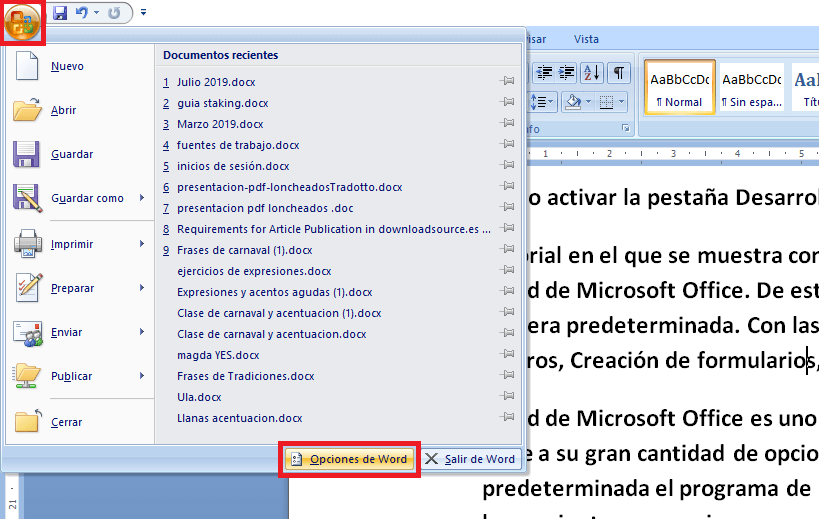Expand the Guardar como submenu arrow

142,198
